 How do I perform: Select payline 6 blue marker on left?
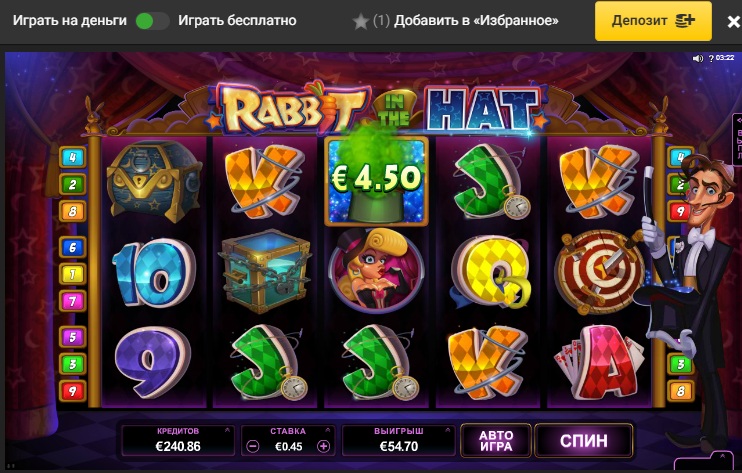72,247
